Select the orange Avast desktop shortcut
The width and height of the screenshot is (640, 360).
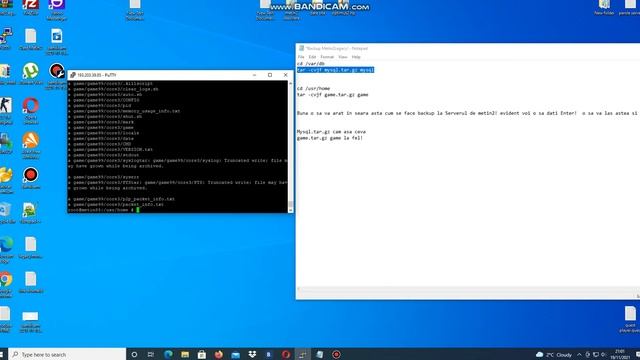point(31,145)
